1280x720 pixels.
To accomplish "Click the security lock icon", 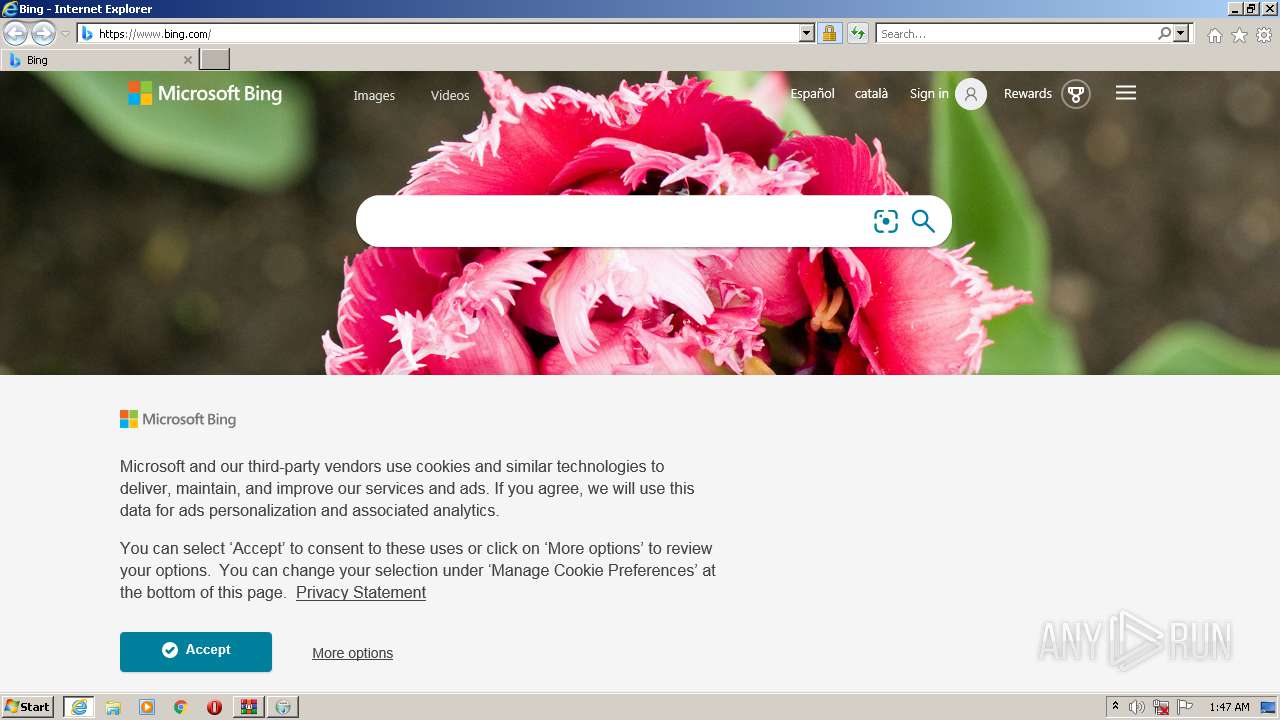I will click(829, 34).
